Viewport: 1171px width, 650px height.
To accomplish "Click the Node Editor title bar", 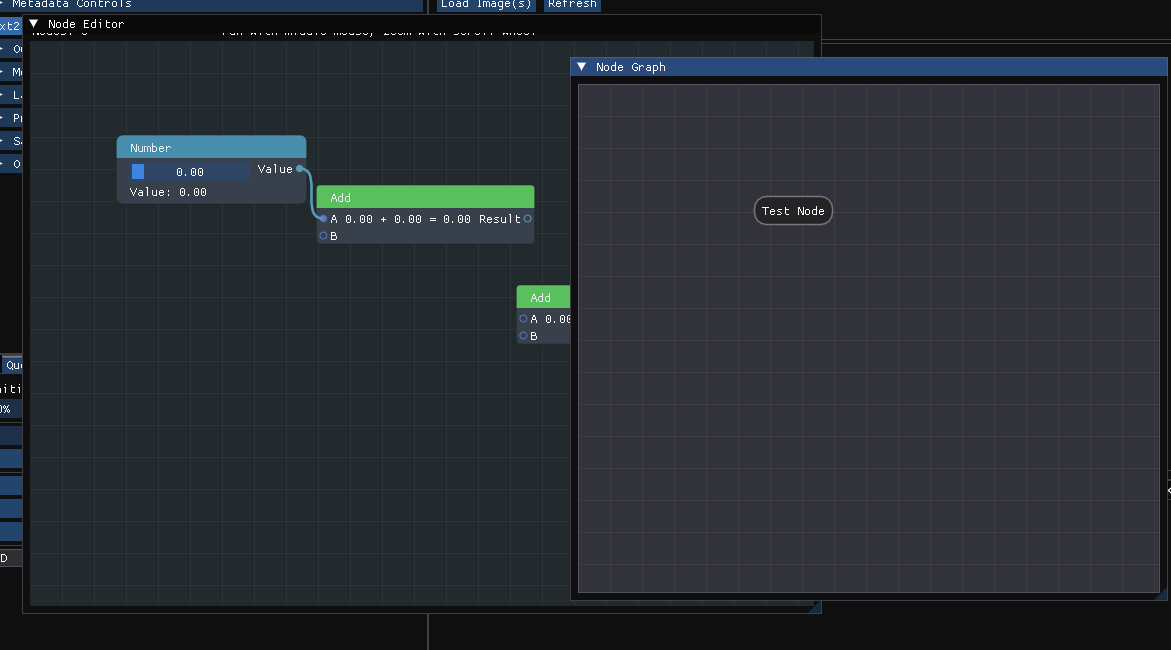I will tap(422, 24).
